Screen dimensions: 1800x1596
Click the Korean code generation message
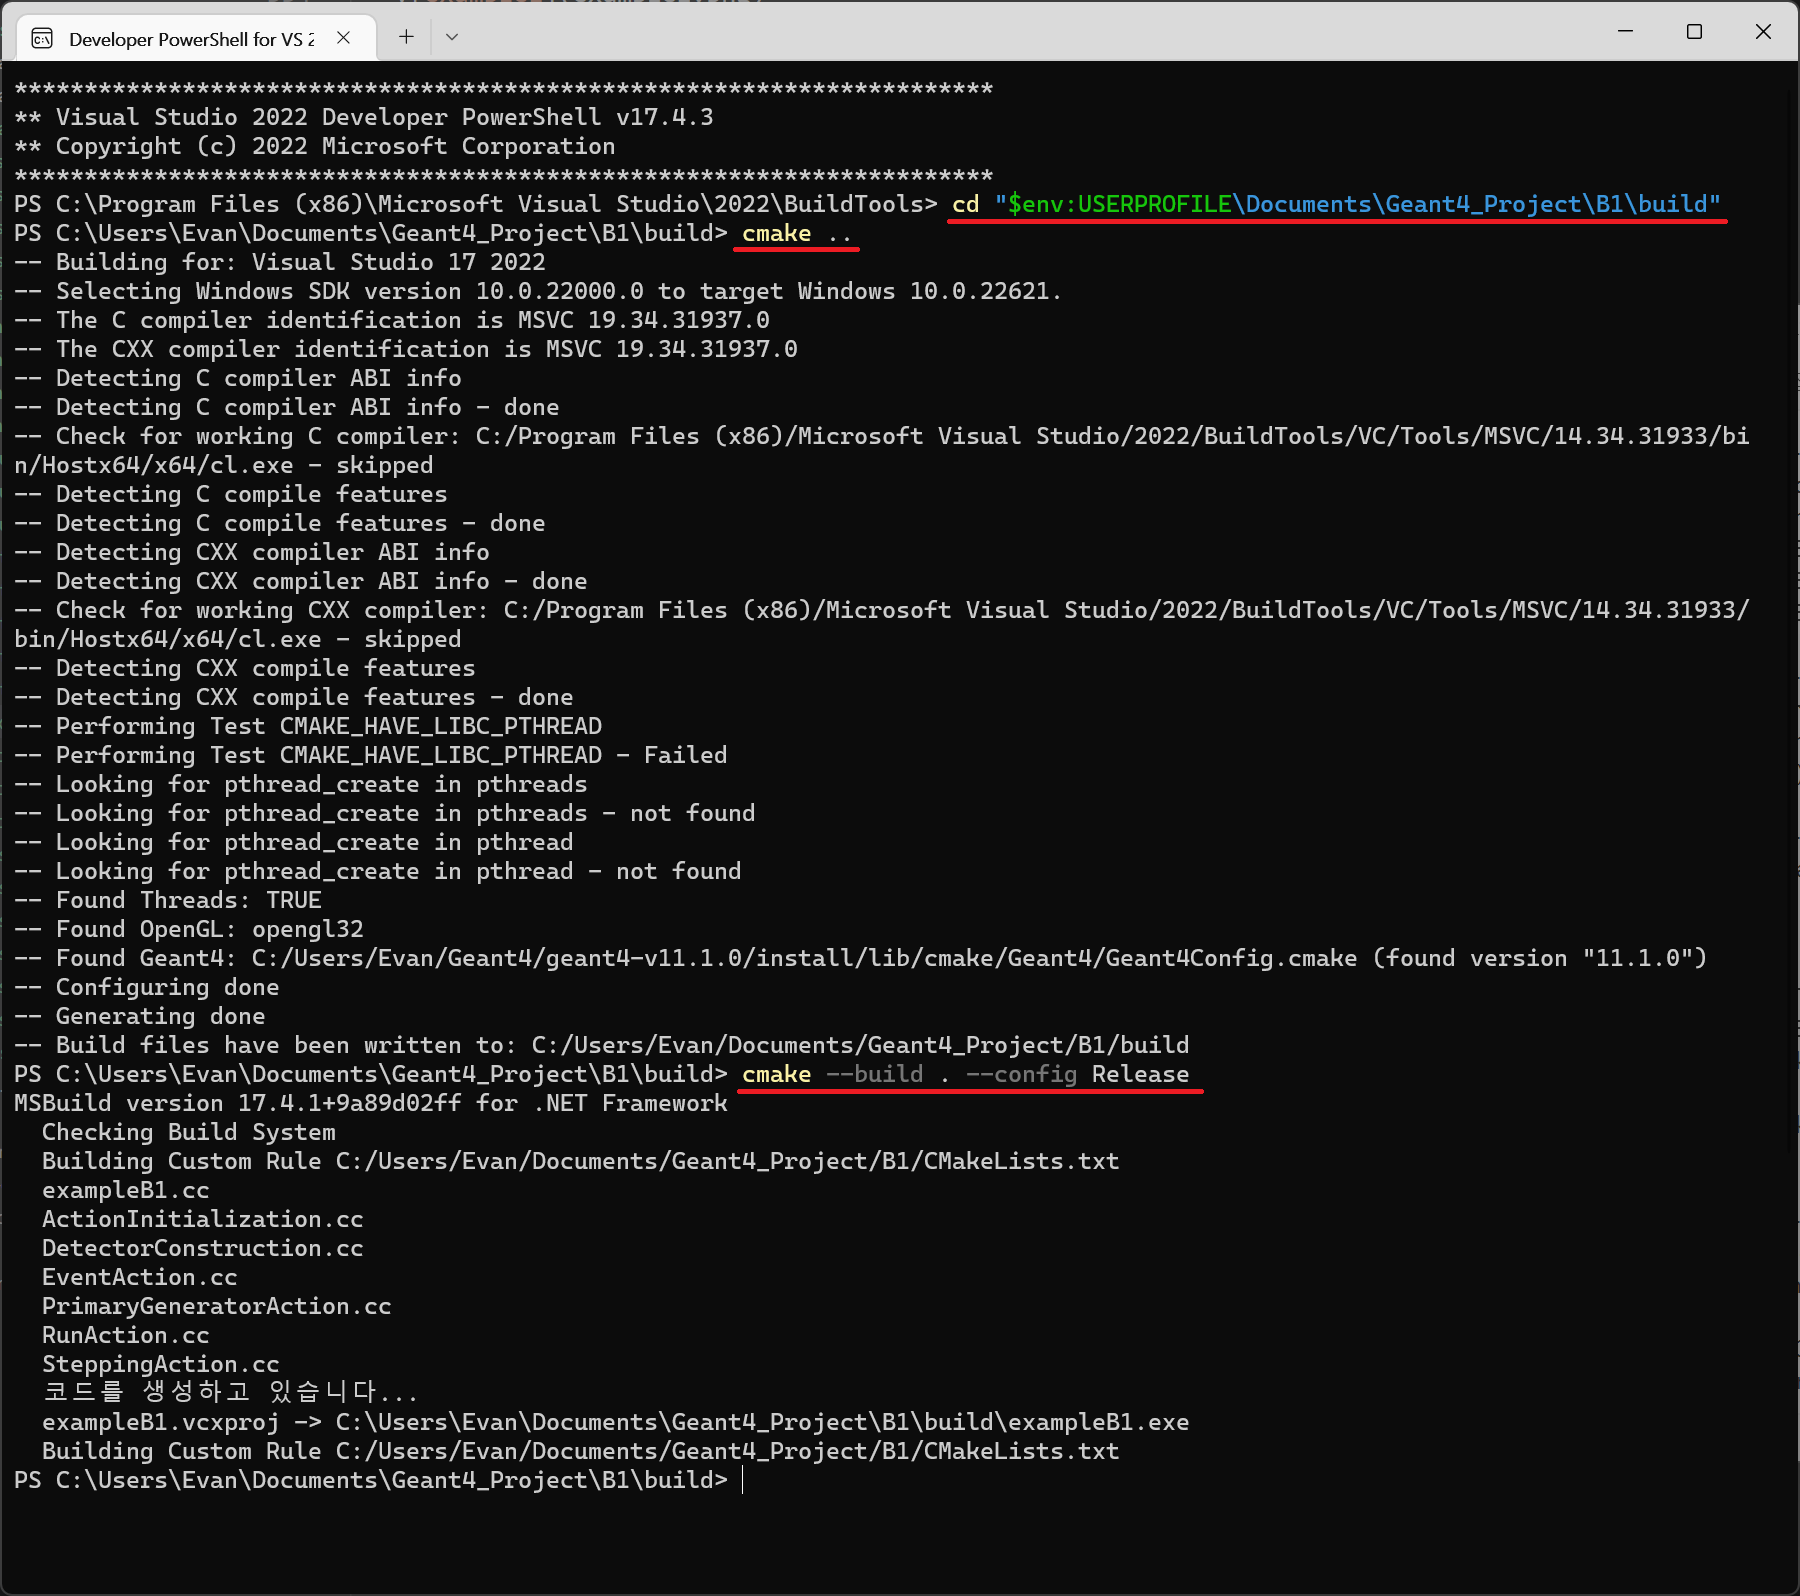(x=230, y=1392)
